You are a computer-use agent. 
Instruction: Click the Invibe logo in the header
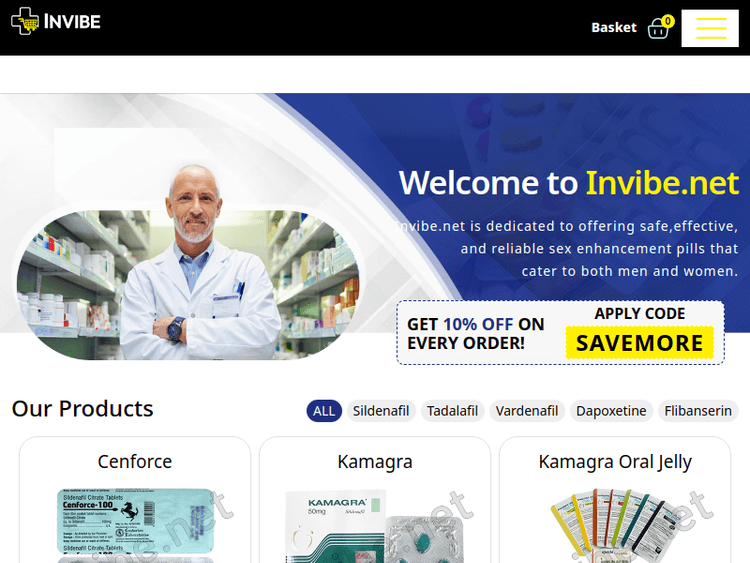[56, 21]
